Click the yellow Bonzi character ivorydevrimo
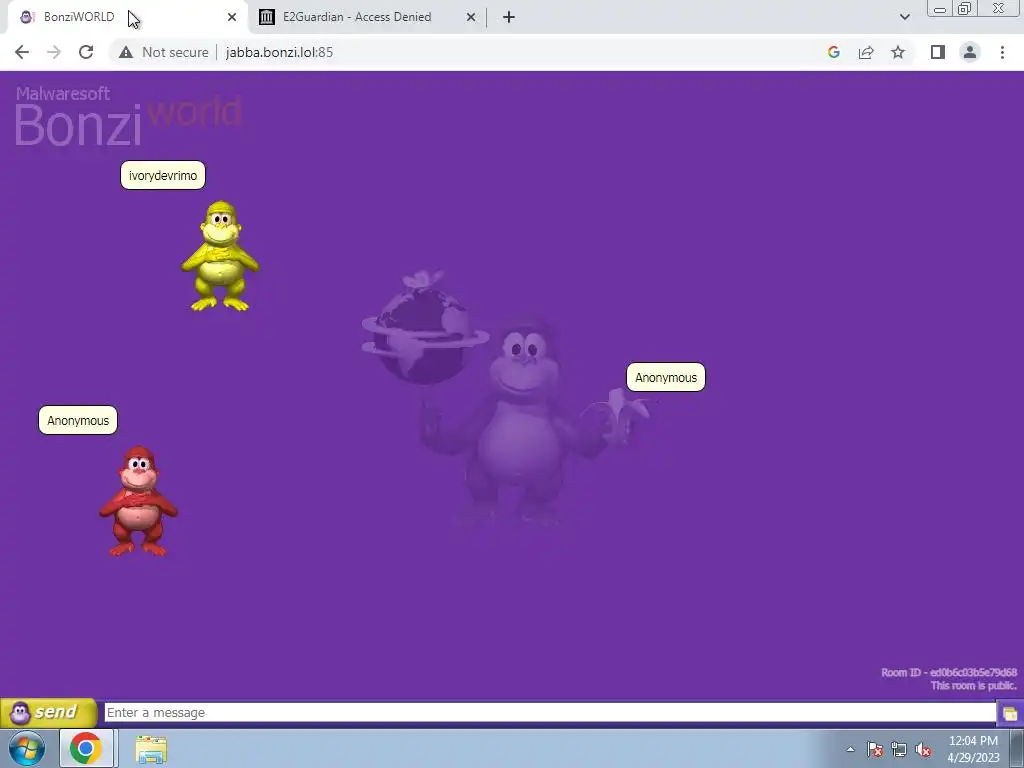The width and height of the screenshot is (1024, 768). coord(220,256)
